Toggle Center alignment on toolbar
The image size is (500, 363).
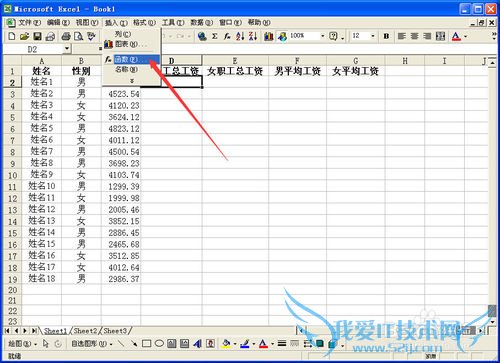coord(415,36)
